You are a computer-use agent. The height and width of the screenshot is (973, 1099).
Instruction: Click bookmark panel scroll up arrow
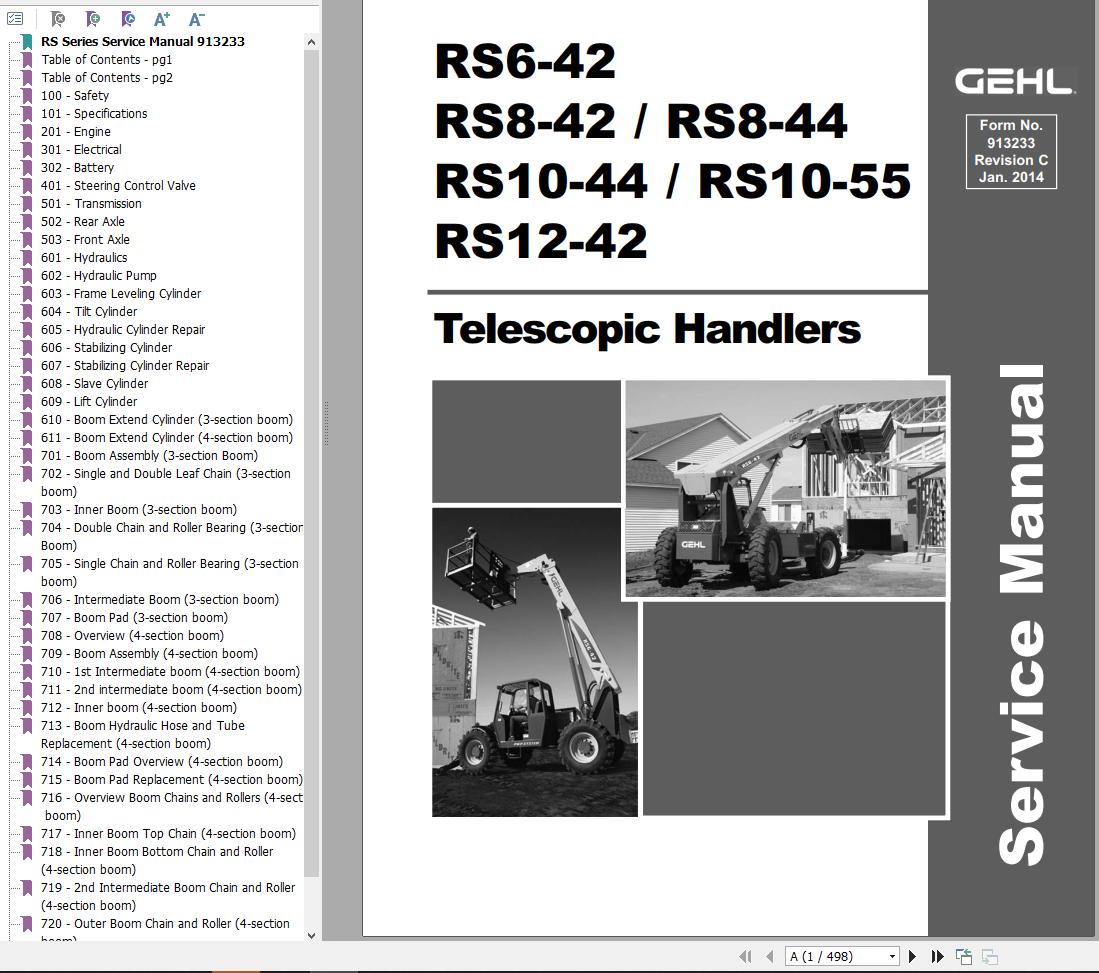tap(312, 42)
